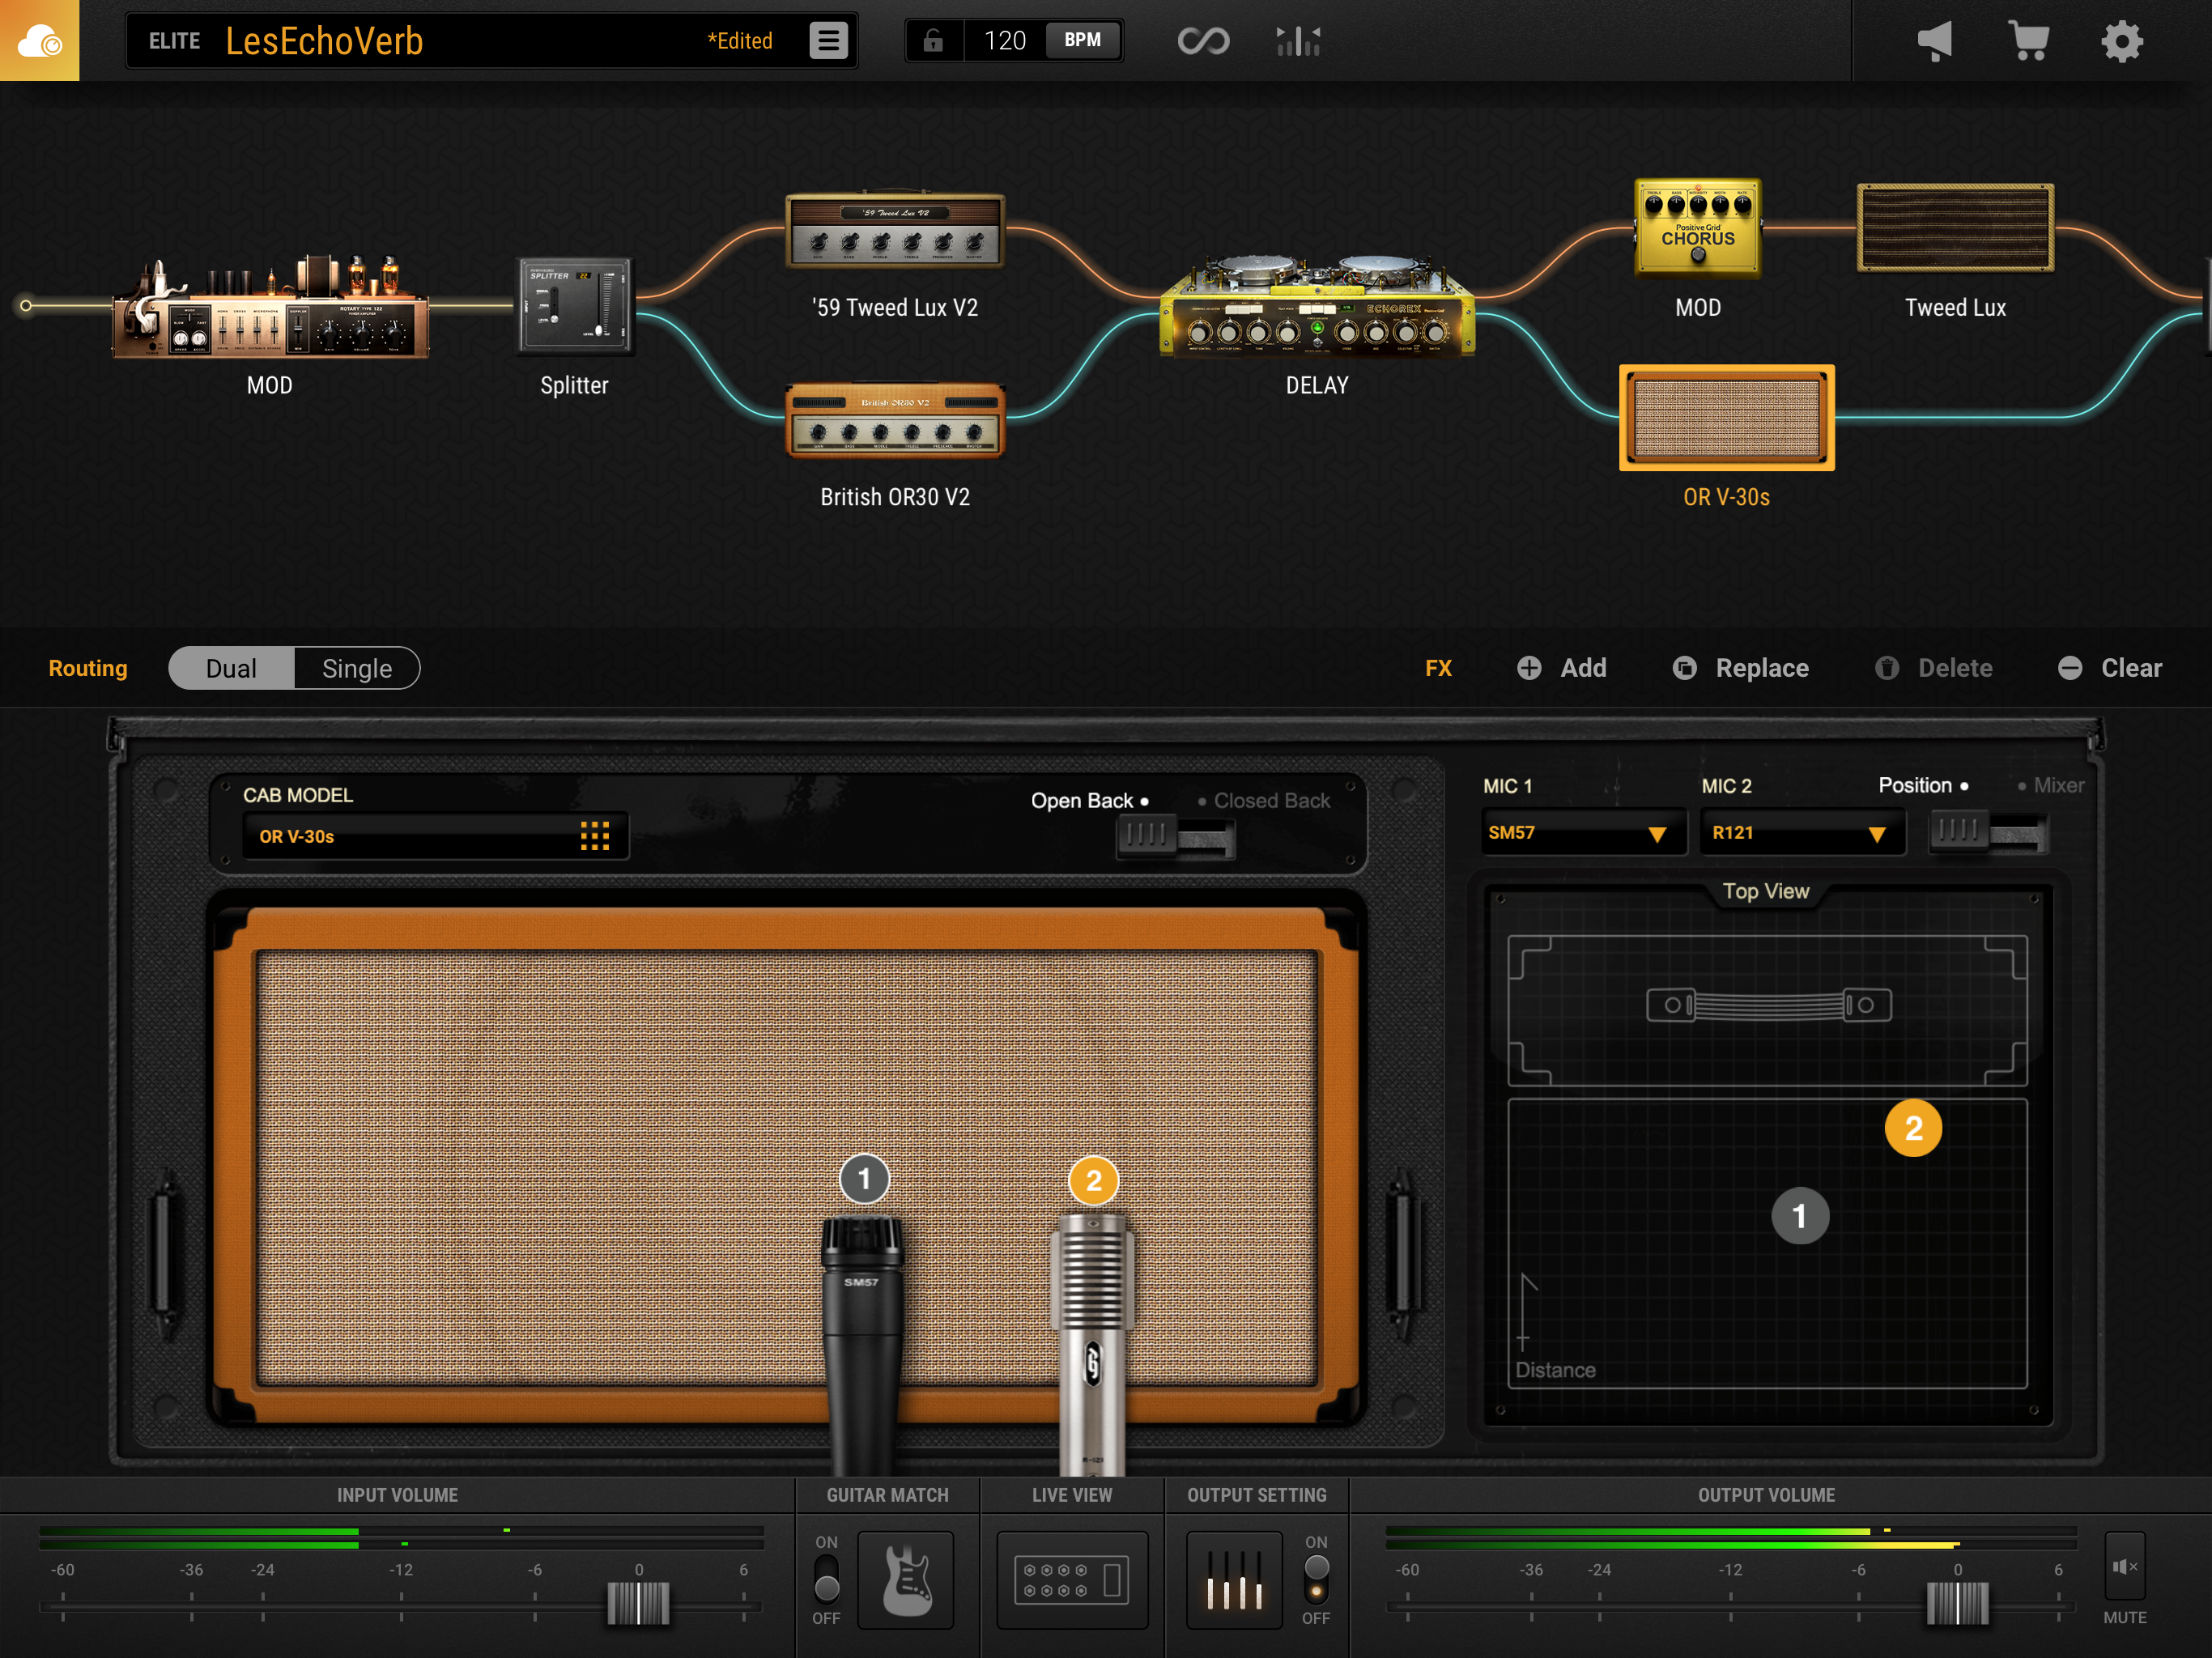Activate the looper tool
Screen dimensions: 2212x1658
[1203, 40]
